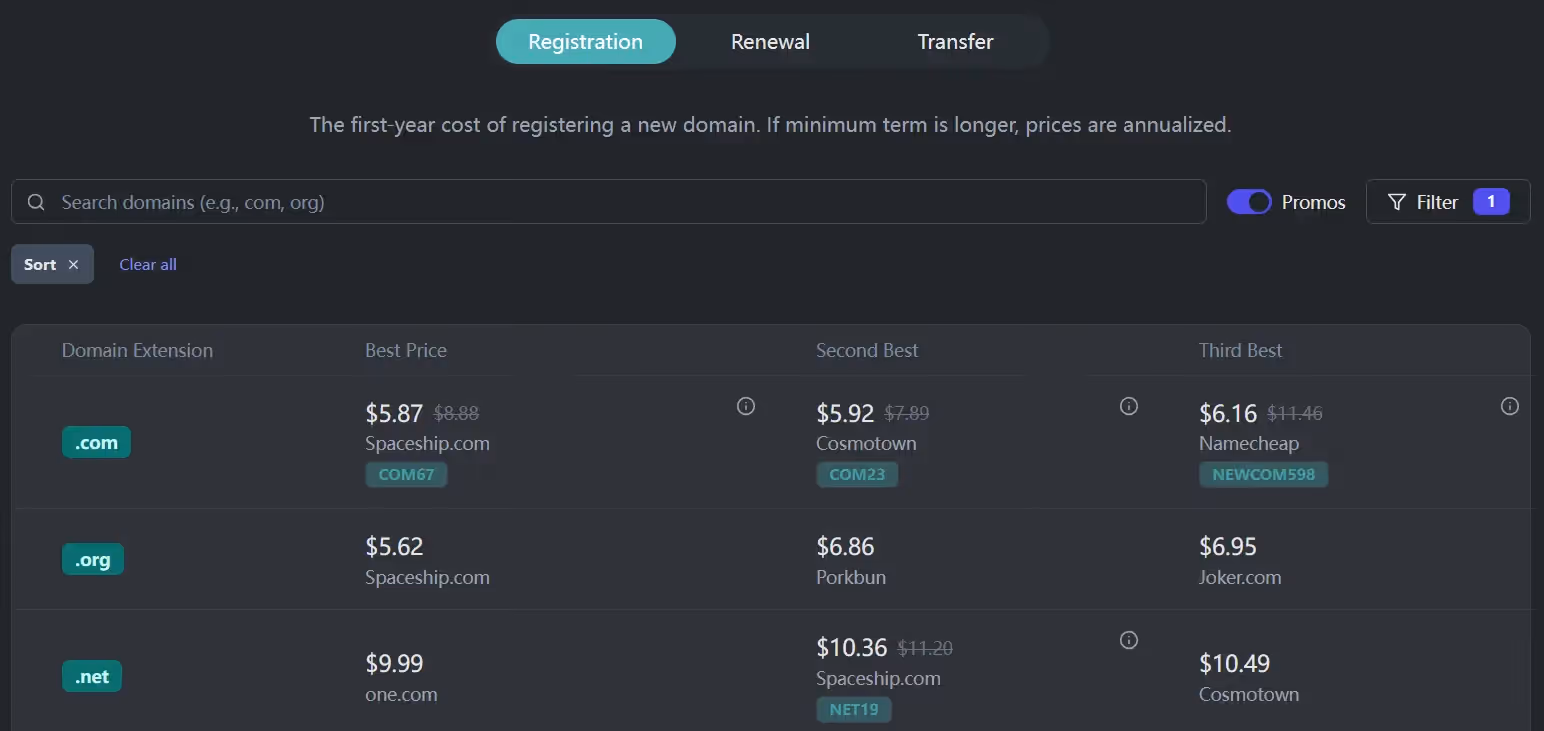The image size is (1544, 731).
Task: Click the search magnifier icon
Action: click(36, 202)
